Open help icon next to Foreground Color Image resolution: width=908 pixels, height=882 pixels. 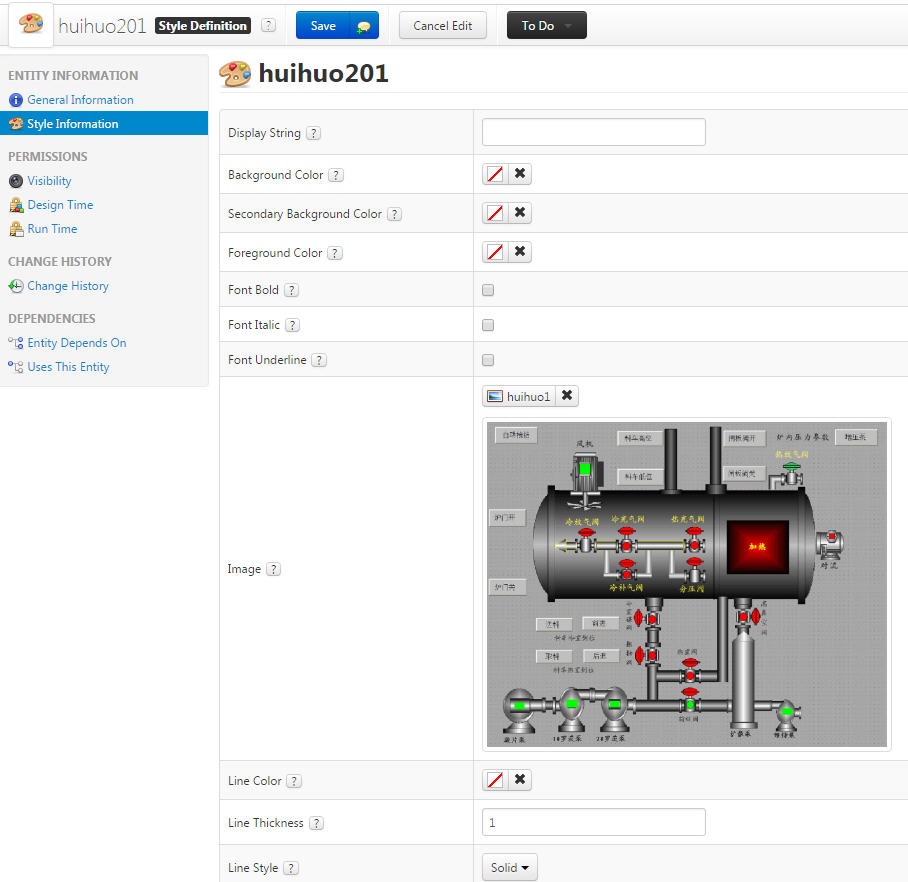[335, 253]
